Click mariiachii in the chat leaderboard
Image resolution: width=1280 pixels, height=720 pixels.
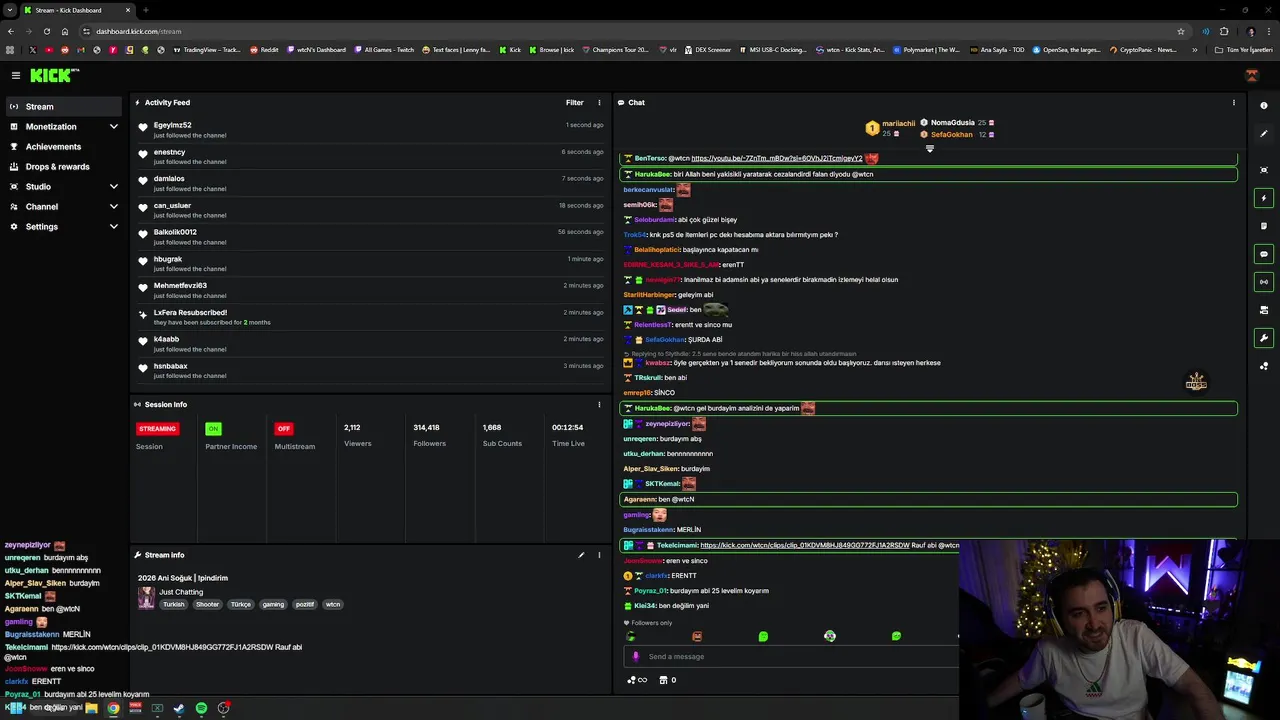(898, 124)
